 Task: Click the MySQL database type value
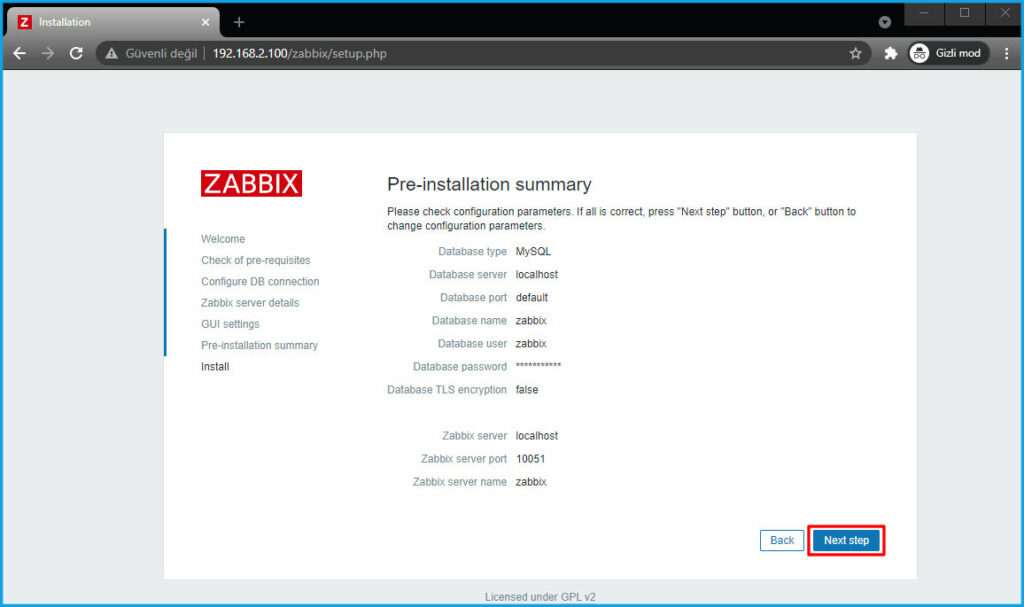coord(533,252)
